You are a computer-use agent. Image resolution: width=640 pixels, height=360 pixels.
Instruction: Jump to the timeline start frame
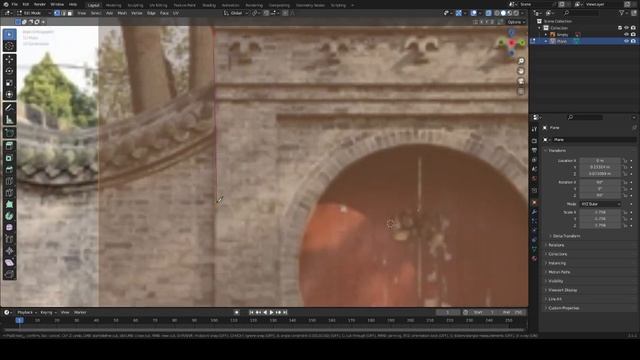251,312
